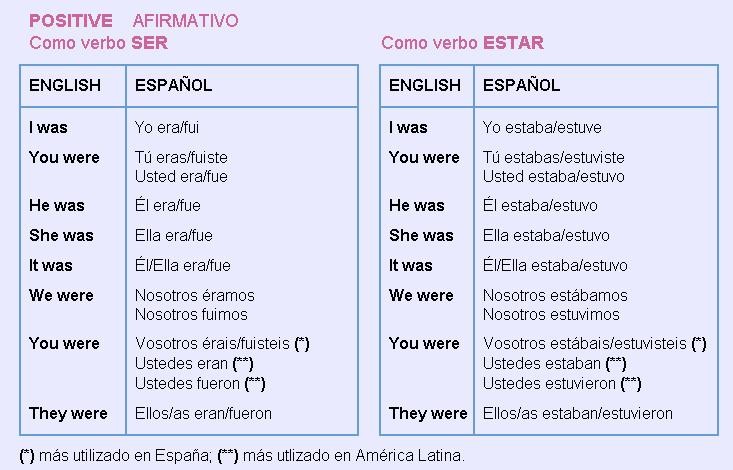The width and height of the screenshot is (733, 470).
Task: Click 'Yo estaba/estuve' cell
Action: coord(543,127)
